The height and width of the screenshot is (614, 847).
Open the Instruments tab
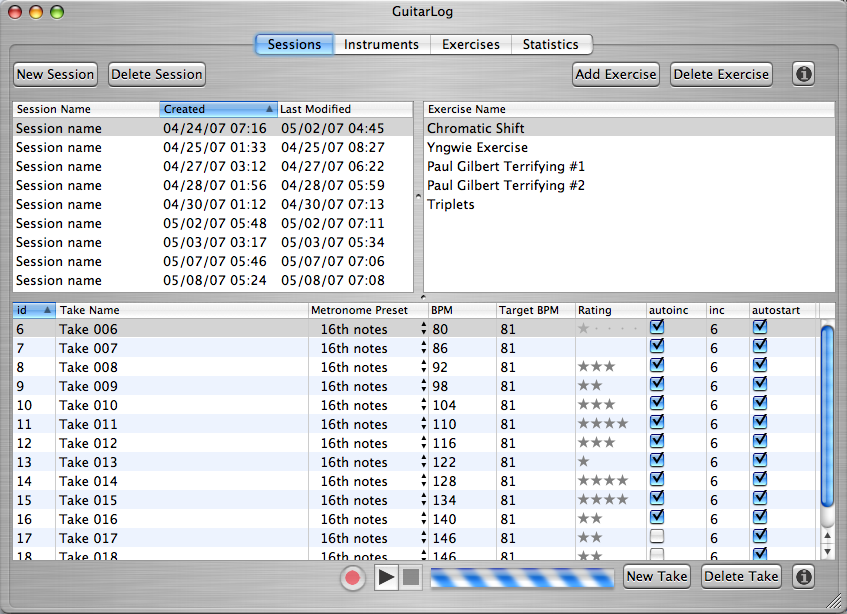[x=381, y=44]
